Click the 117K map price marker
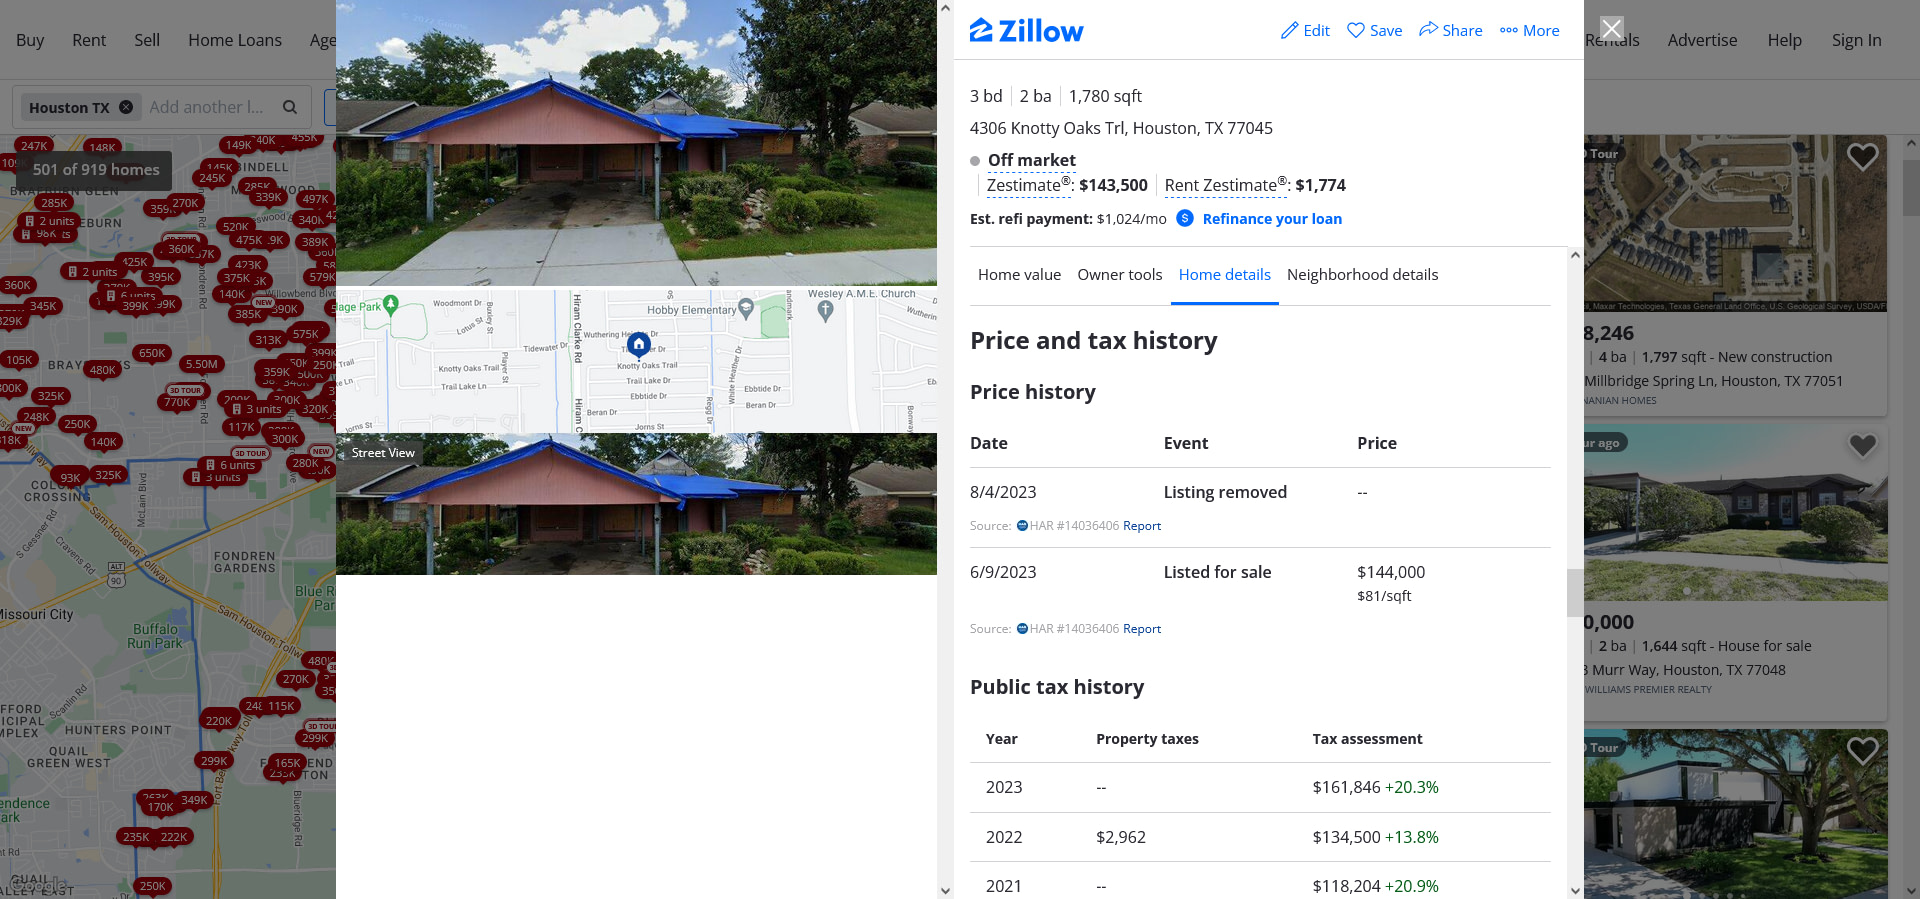This screenshot has height=899, width=1920. tap(241, 427)
